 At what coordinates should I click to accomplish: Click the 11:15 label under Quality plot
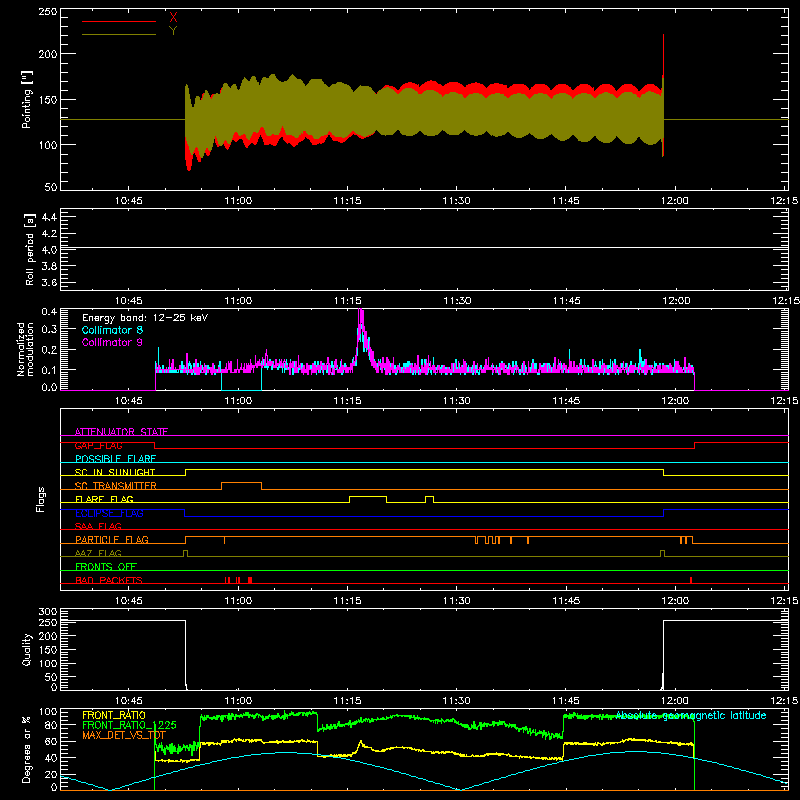347,701
